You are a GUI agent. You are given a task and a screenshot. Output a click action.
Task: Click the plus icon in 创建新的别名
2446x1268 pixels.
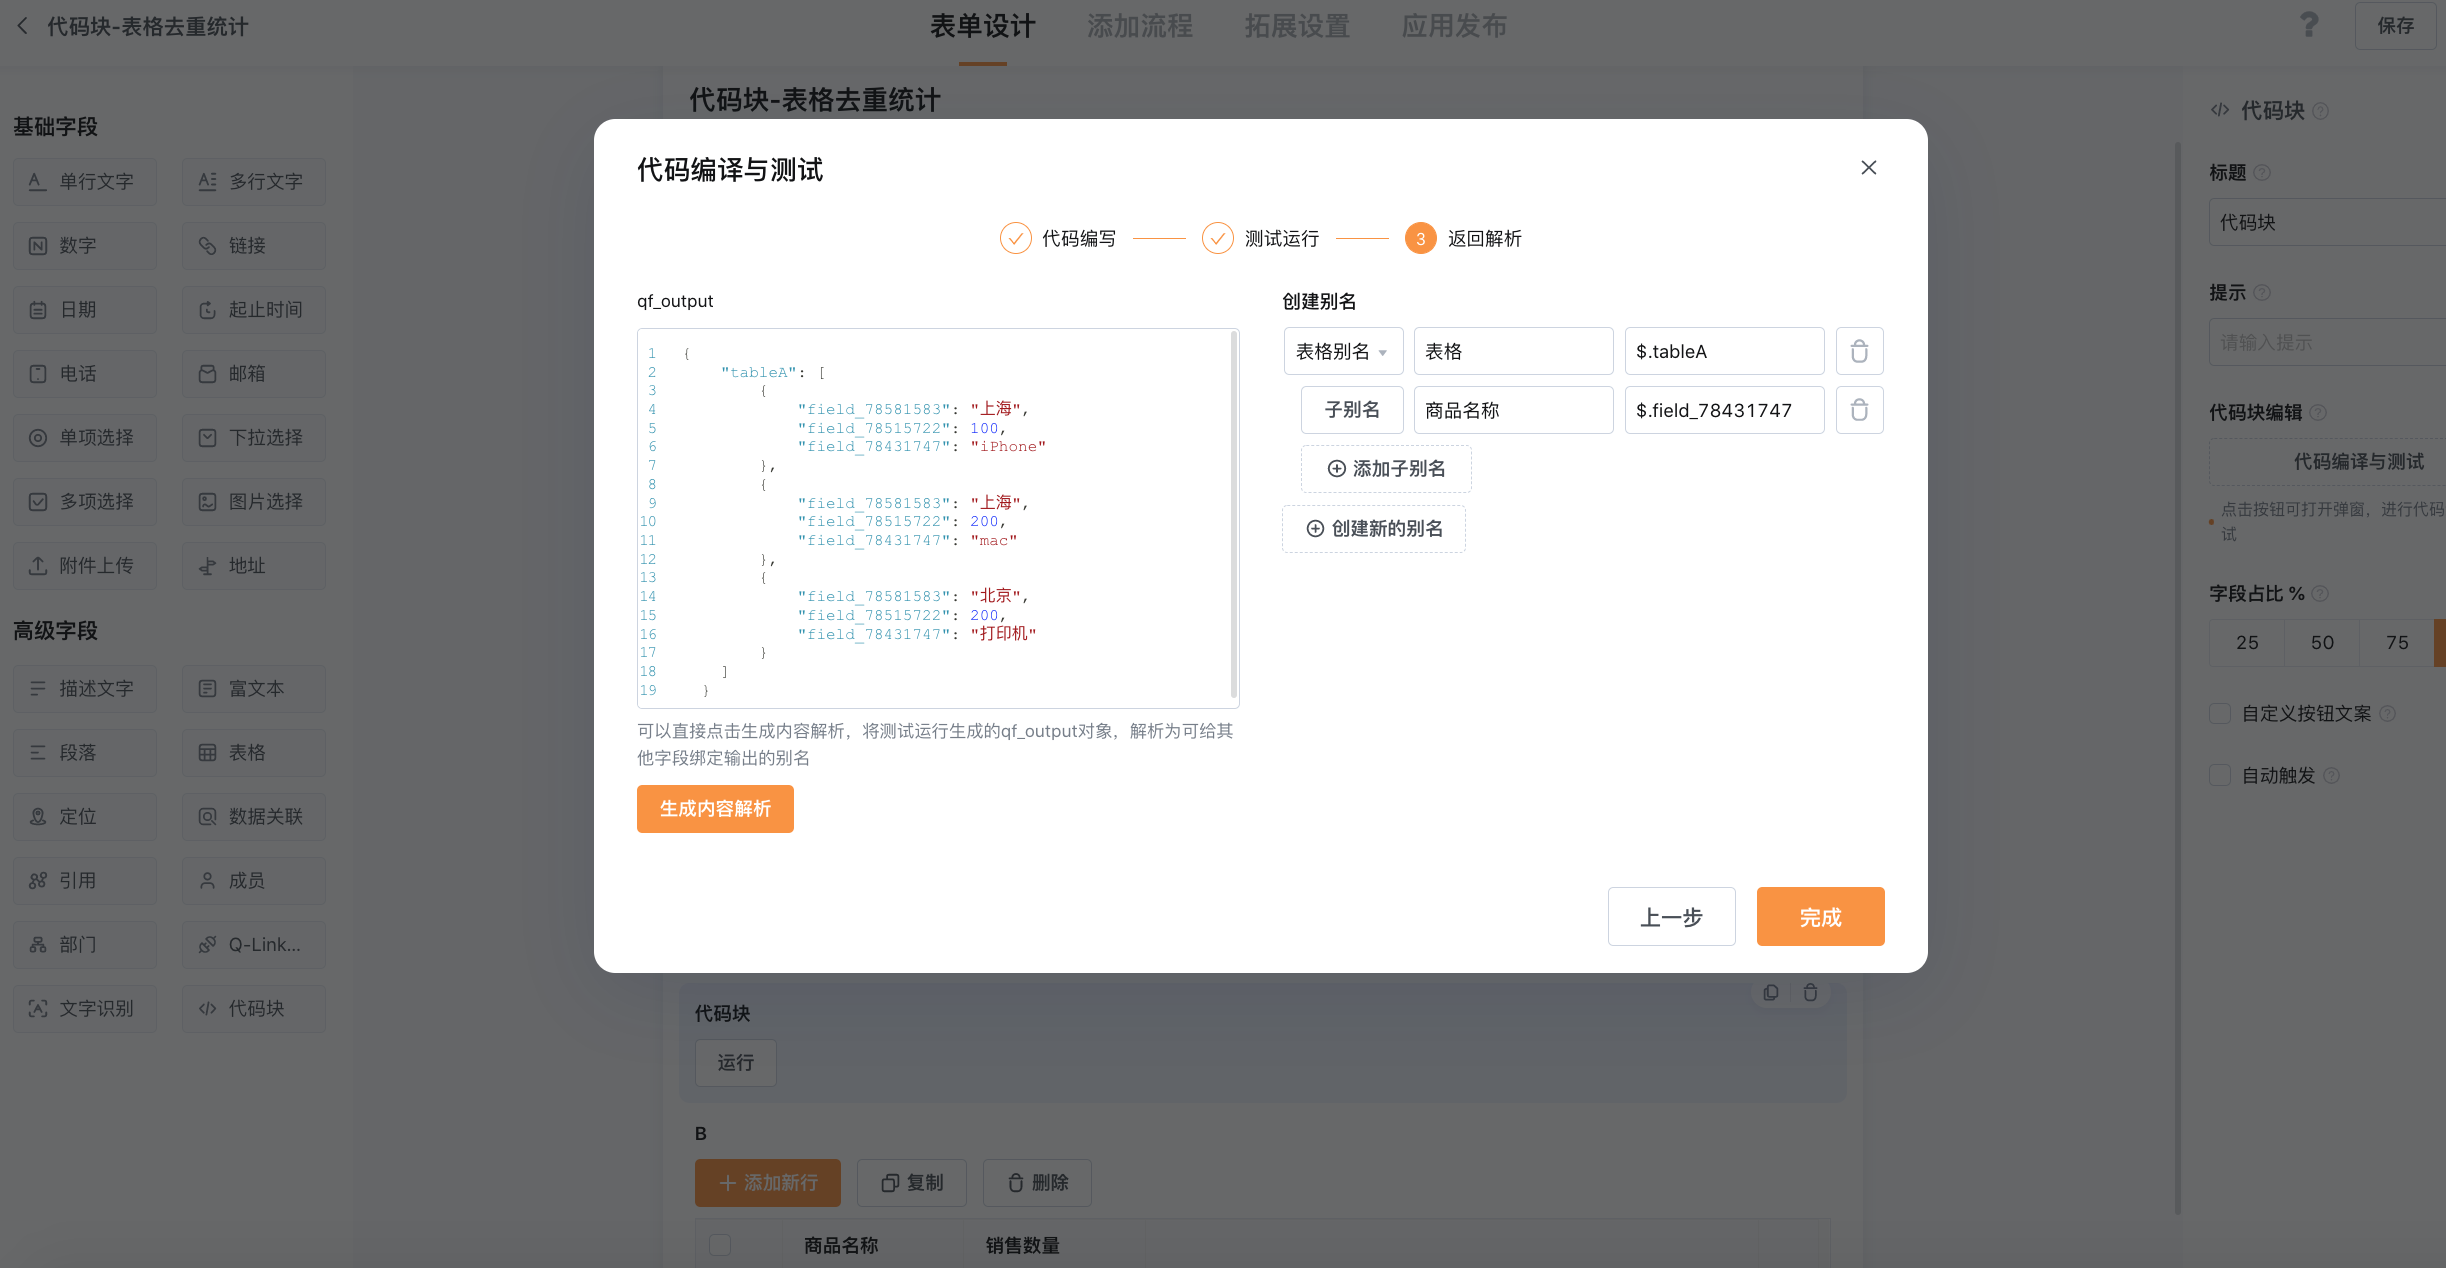[1315, 529]
